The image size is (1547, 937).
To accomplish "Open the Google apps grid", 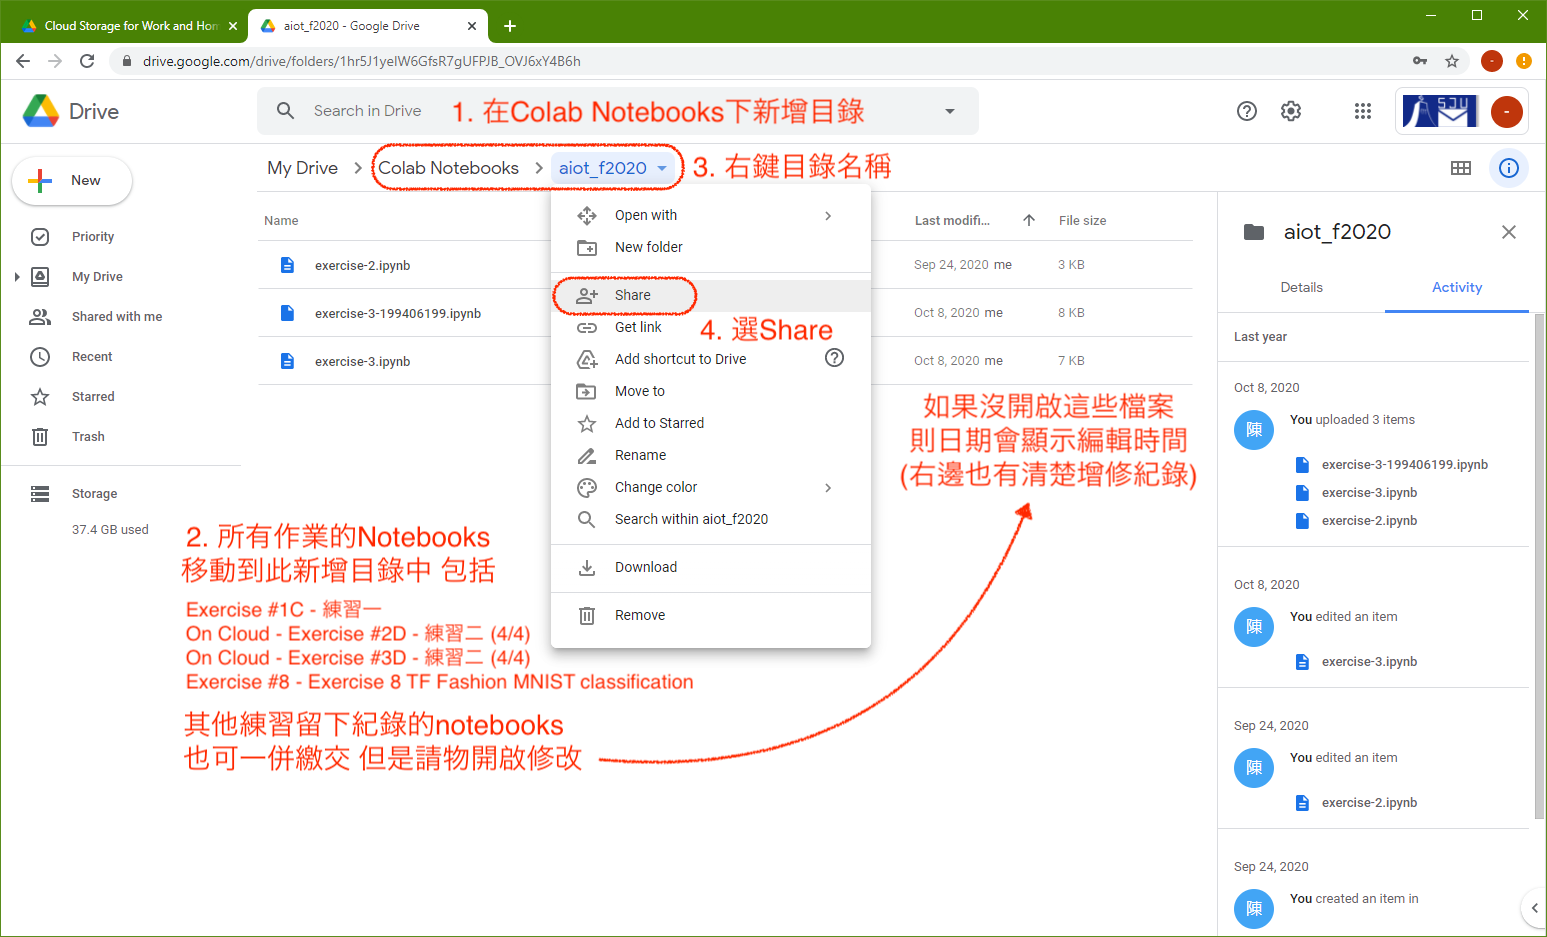I will pos(1362,111).
